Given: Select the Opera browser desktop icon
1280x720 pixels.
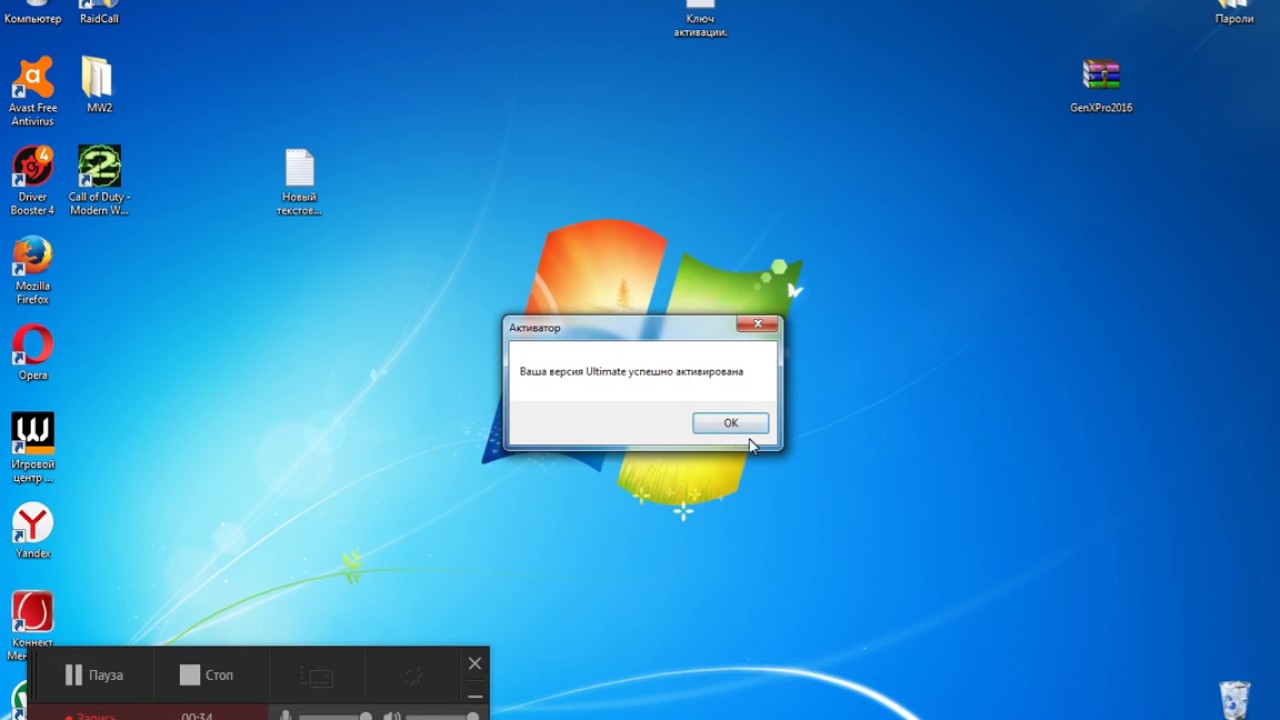Looking at the screenshot, I should [x=33, y=353].
